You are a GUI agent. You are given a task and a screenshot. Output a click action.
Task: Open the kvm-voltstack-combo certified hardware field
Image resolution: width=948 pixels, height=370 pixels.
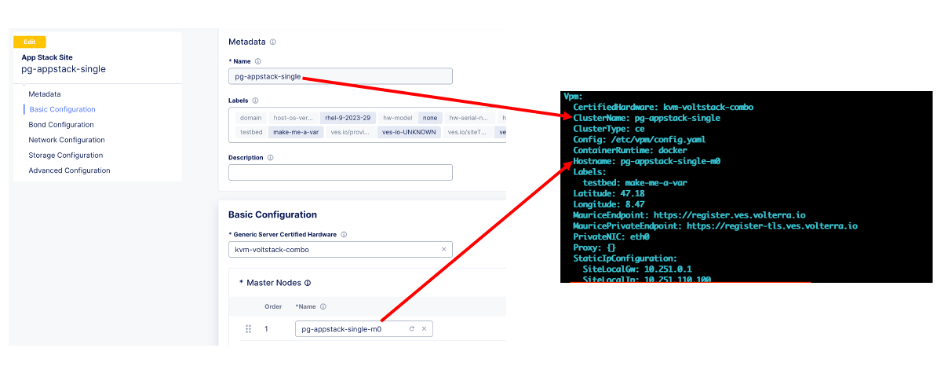click(340, 249)
